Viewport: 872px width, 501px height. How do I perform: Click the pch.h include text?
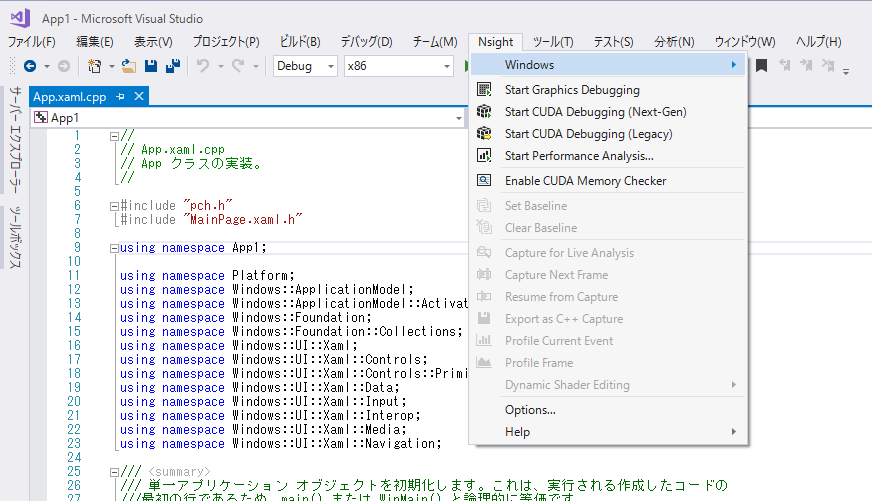pyautogui.click(x=207, y=206)
